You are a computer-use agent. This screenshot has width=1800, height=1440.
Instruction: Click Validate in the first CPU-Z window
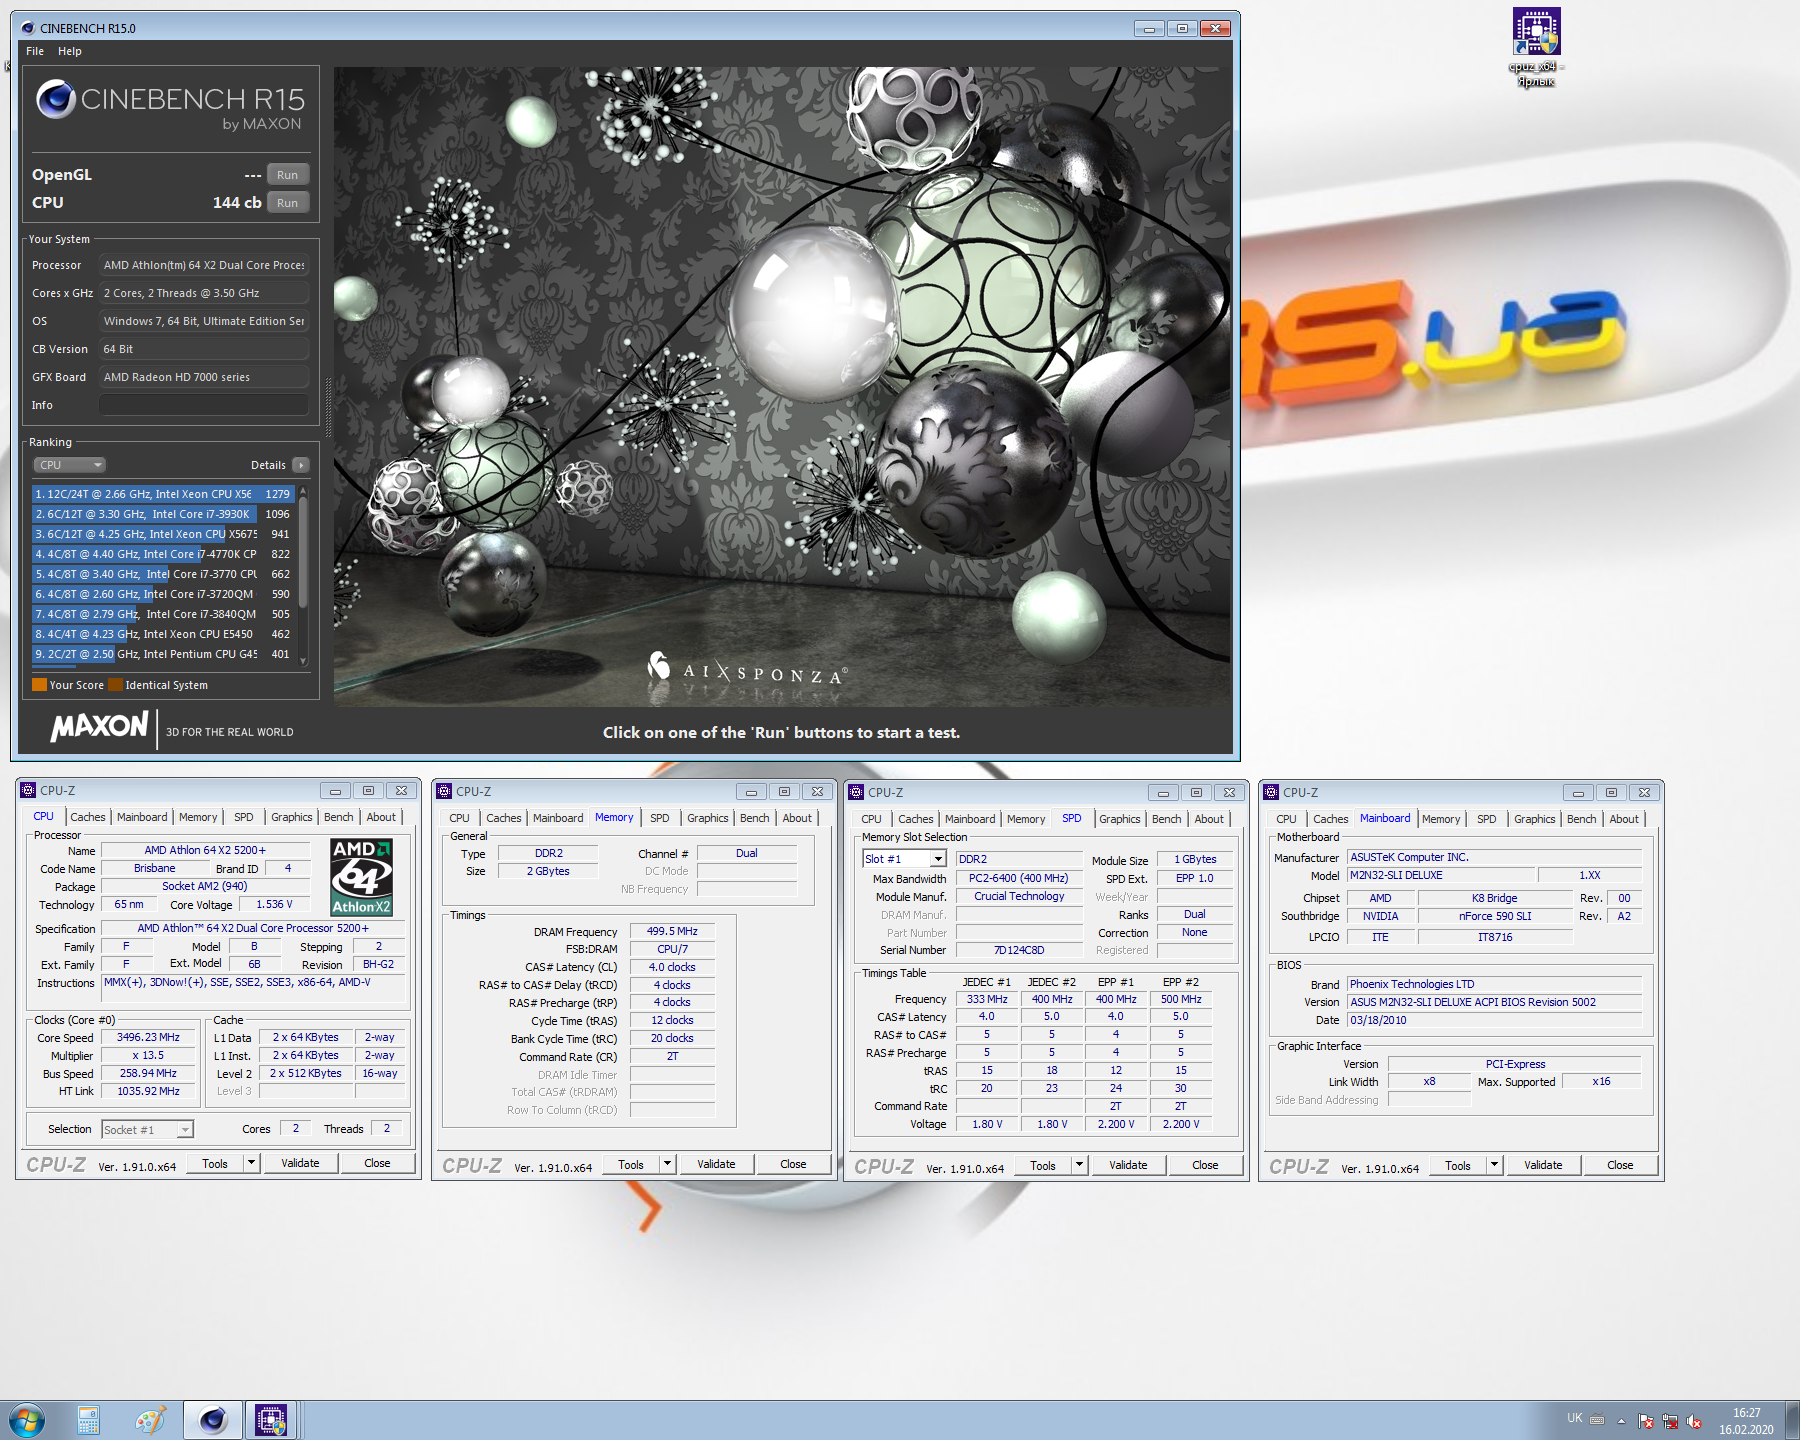coord(300,1163)
